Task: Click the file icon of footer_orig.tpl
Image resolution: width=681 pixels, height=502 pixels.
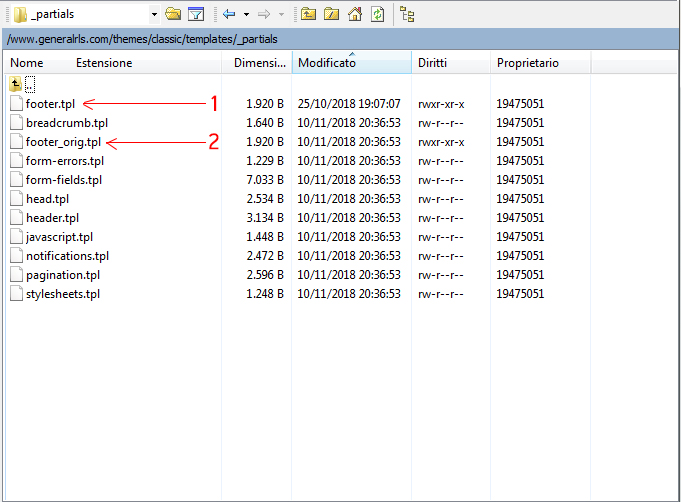Action: point(17,142)
